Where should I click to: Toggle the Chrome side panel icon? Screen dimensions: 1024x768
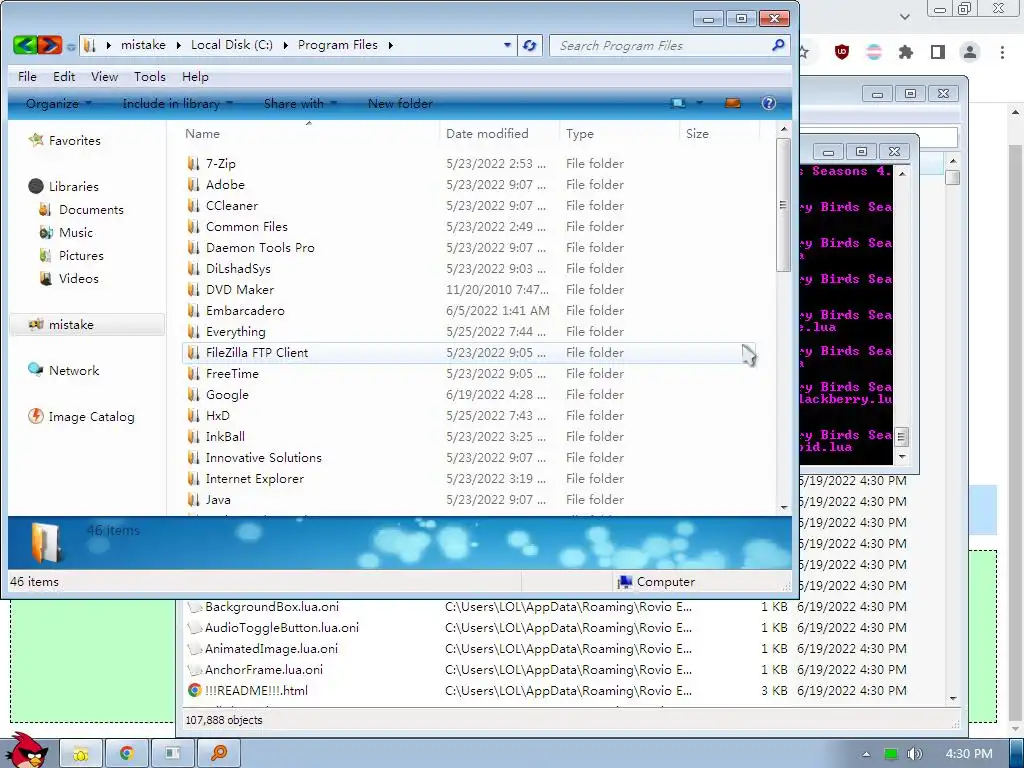(x=938, y=52)
